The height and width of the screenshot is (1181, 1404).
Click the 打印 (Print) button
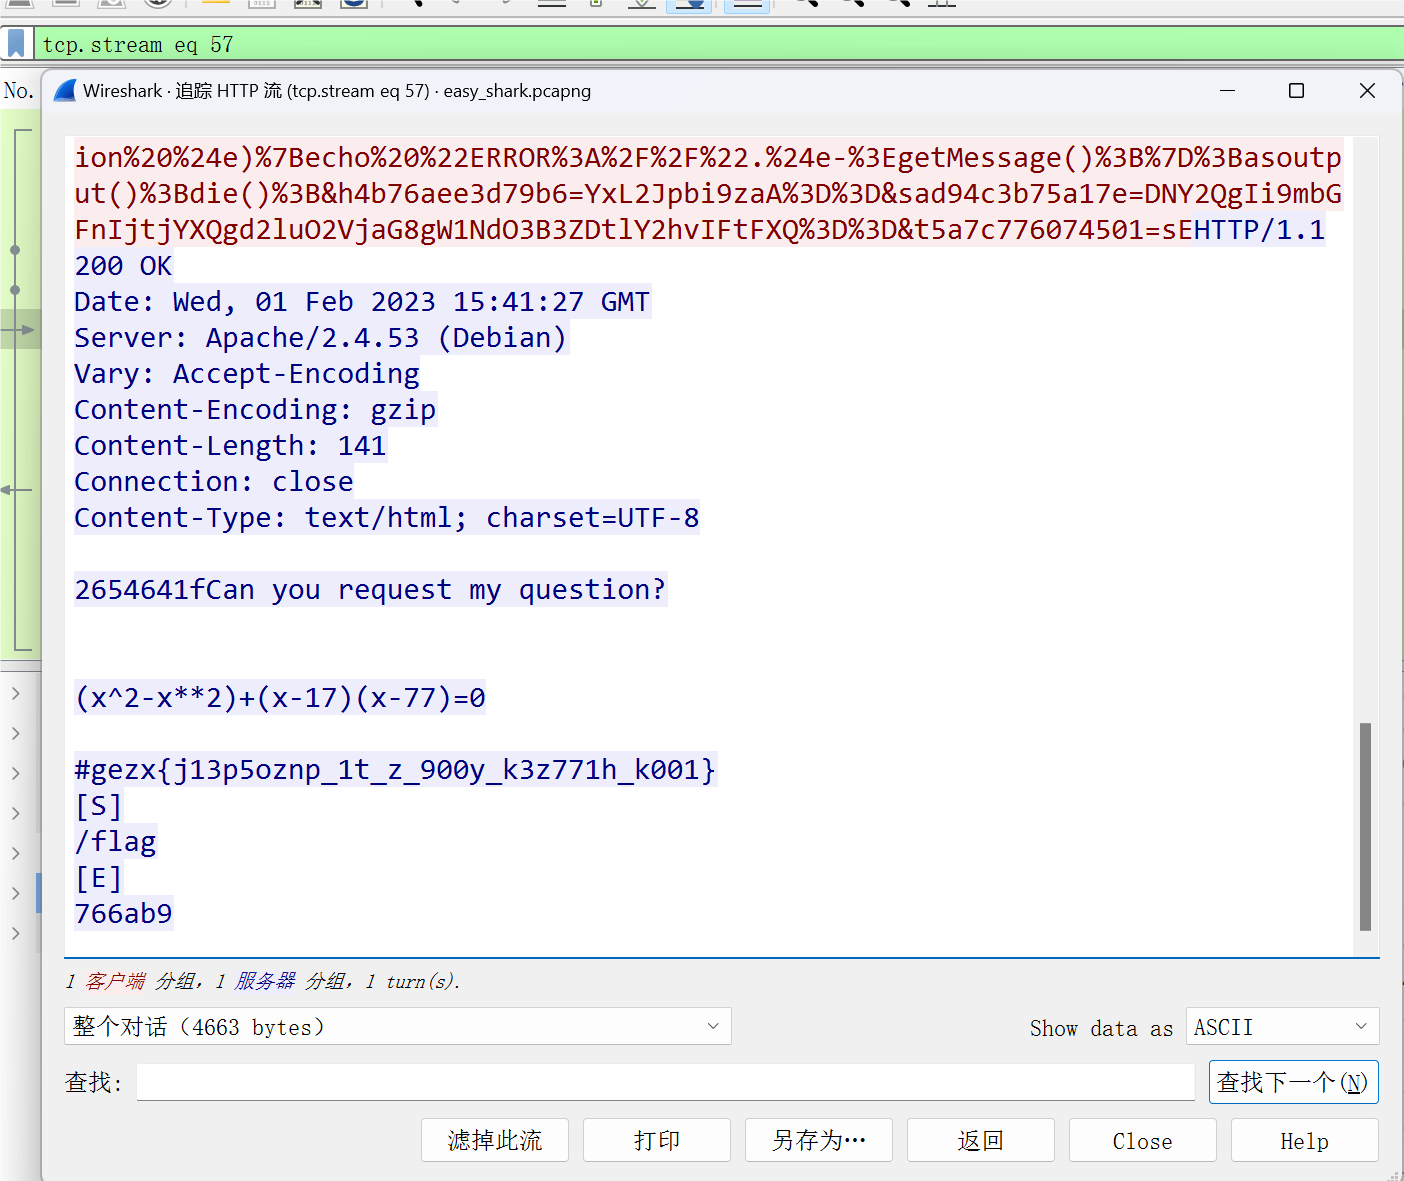click(657, 1140)
